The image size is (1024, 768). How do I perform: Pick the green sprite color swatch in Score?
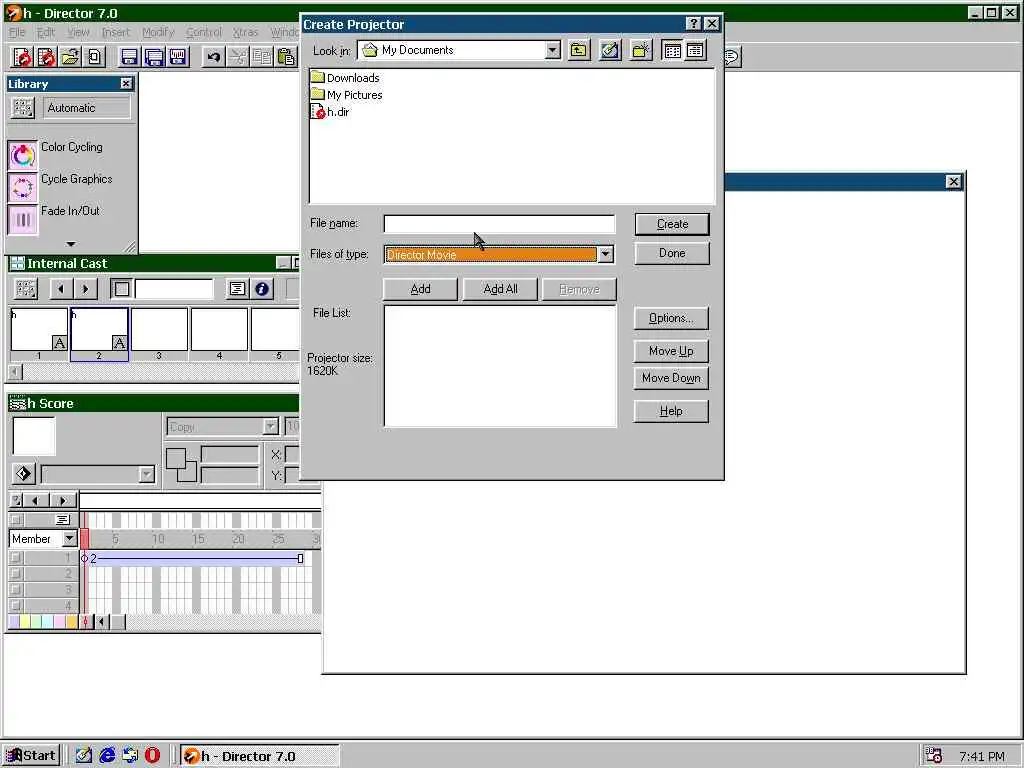[x=37, y=622]
